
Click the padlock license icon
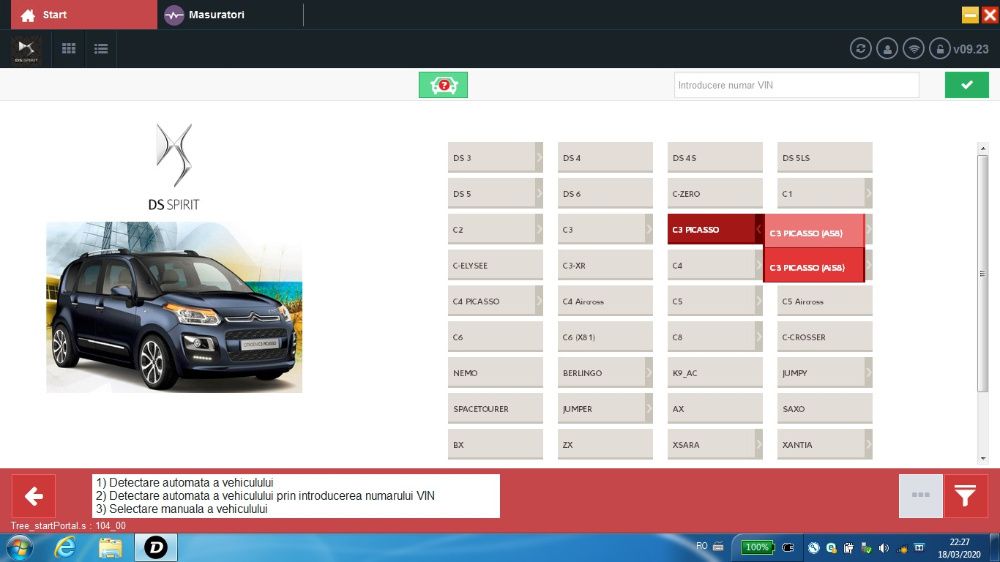click(939, 48)
